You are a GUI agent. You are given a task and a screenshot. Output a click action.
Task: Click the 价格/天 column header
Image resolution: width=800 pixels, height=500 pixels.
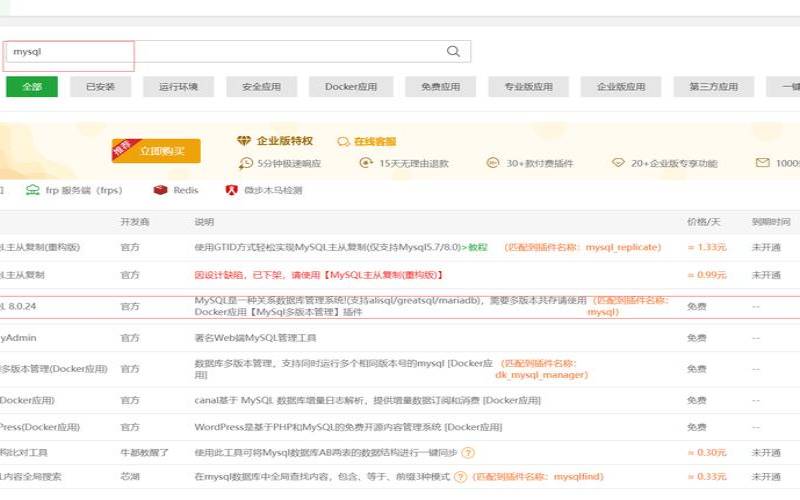(703, 222)
